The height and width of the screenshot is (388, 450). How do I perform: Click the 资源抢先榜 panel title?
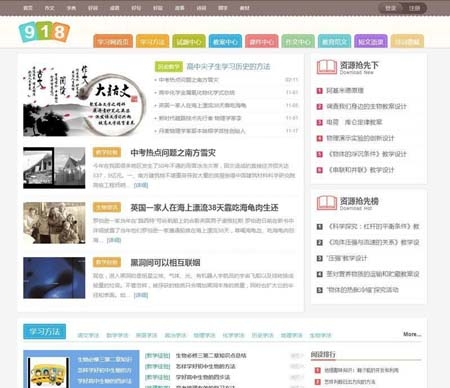(359, 201)
